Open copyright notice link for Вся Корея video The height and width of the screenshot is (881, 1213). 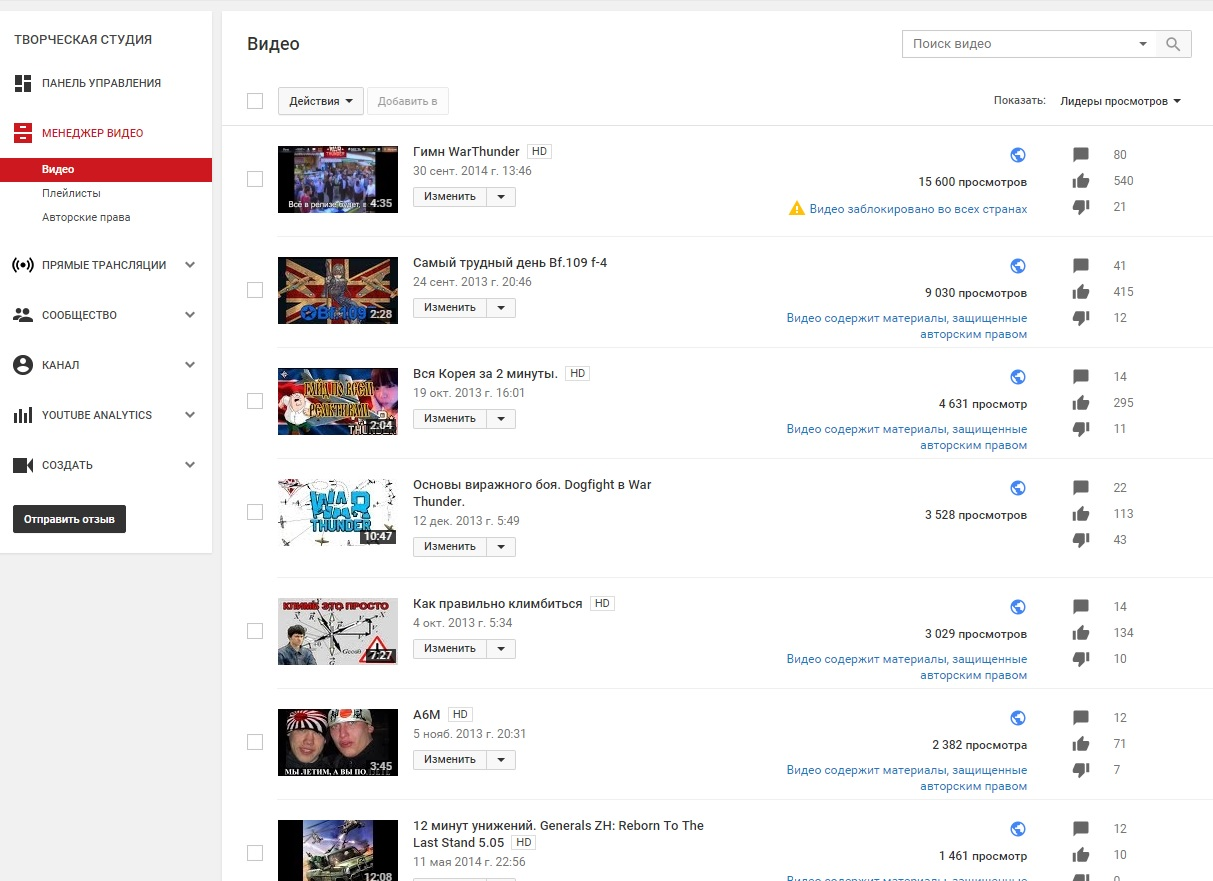point(907,437)
